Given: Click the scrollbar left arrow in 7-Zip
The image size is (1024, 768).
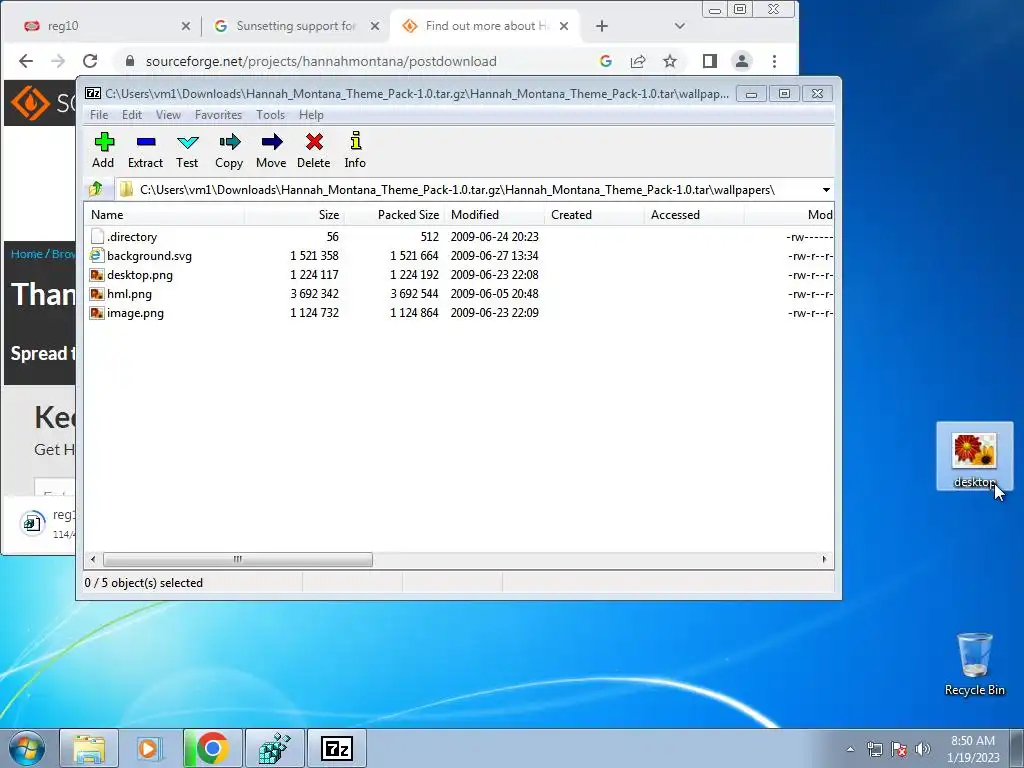Looking at the screenshot, I should (93, 560).
